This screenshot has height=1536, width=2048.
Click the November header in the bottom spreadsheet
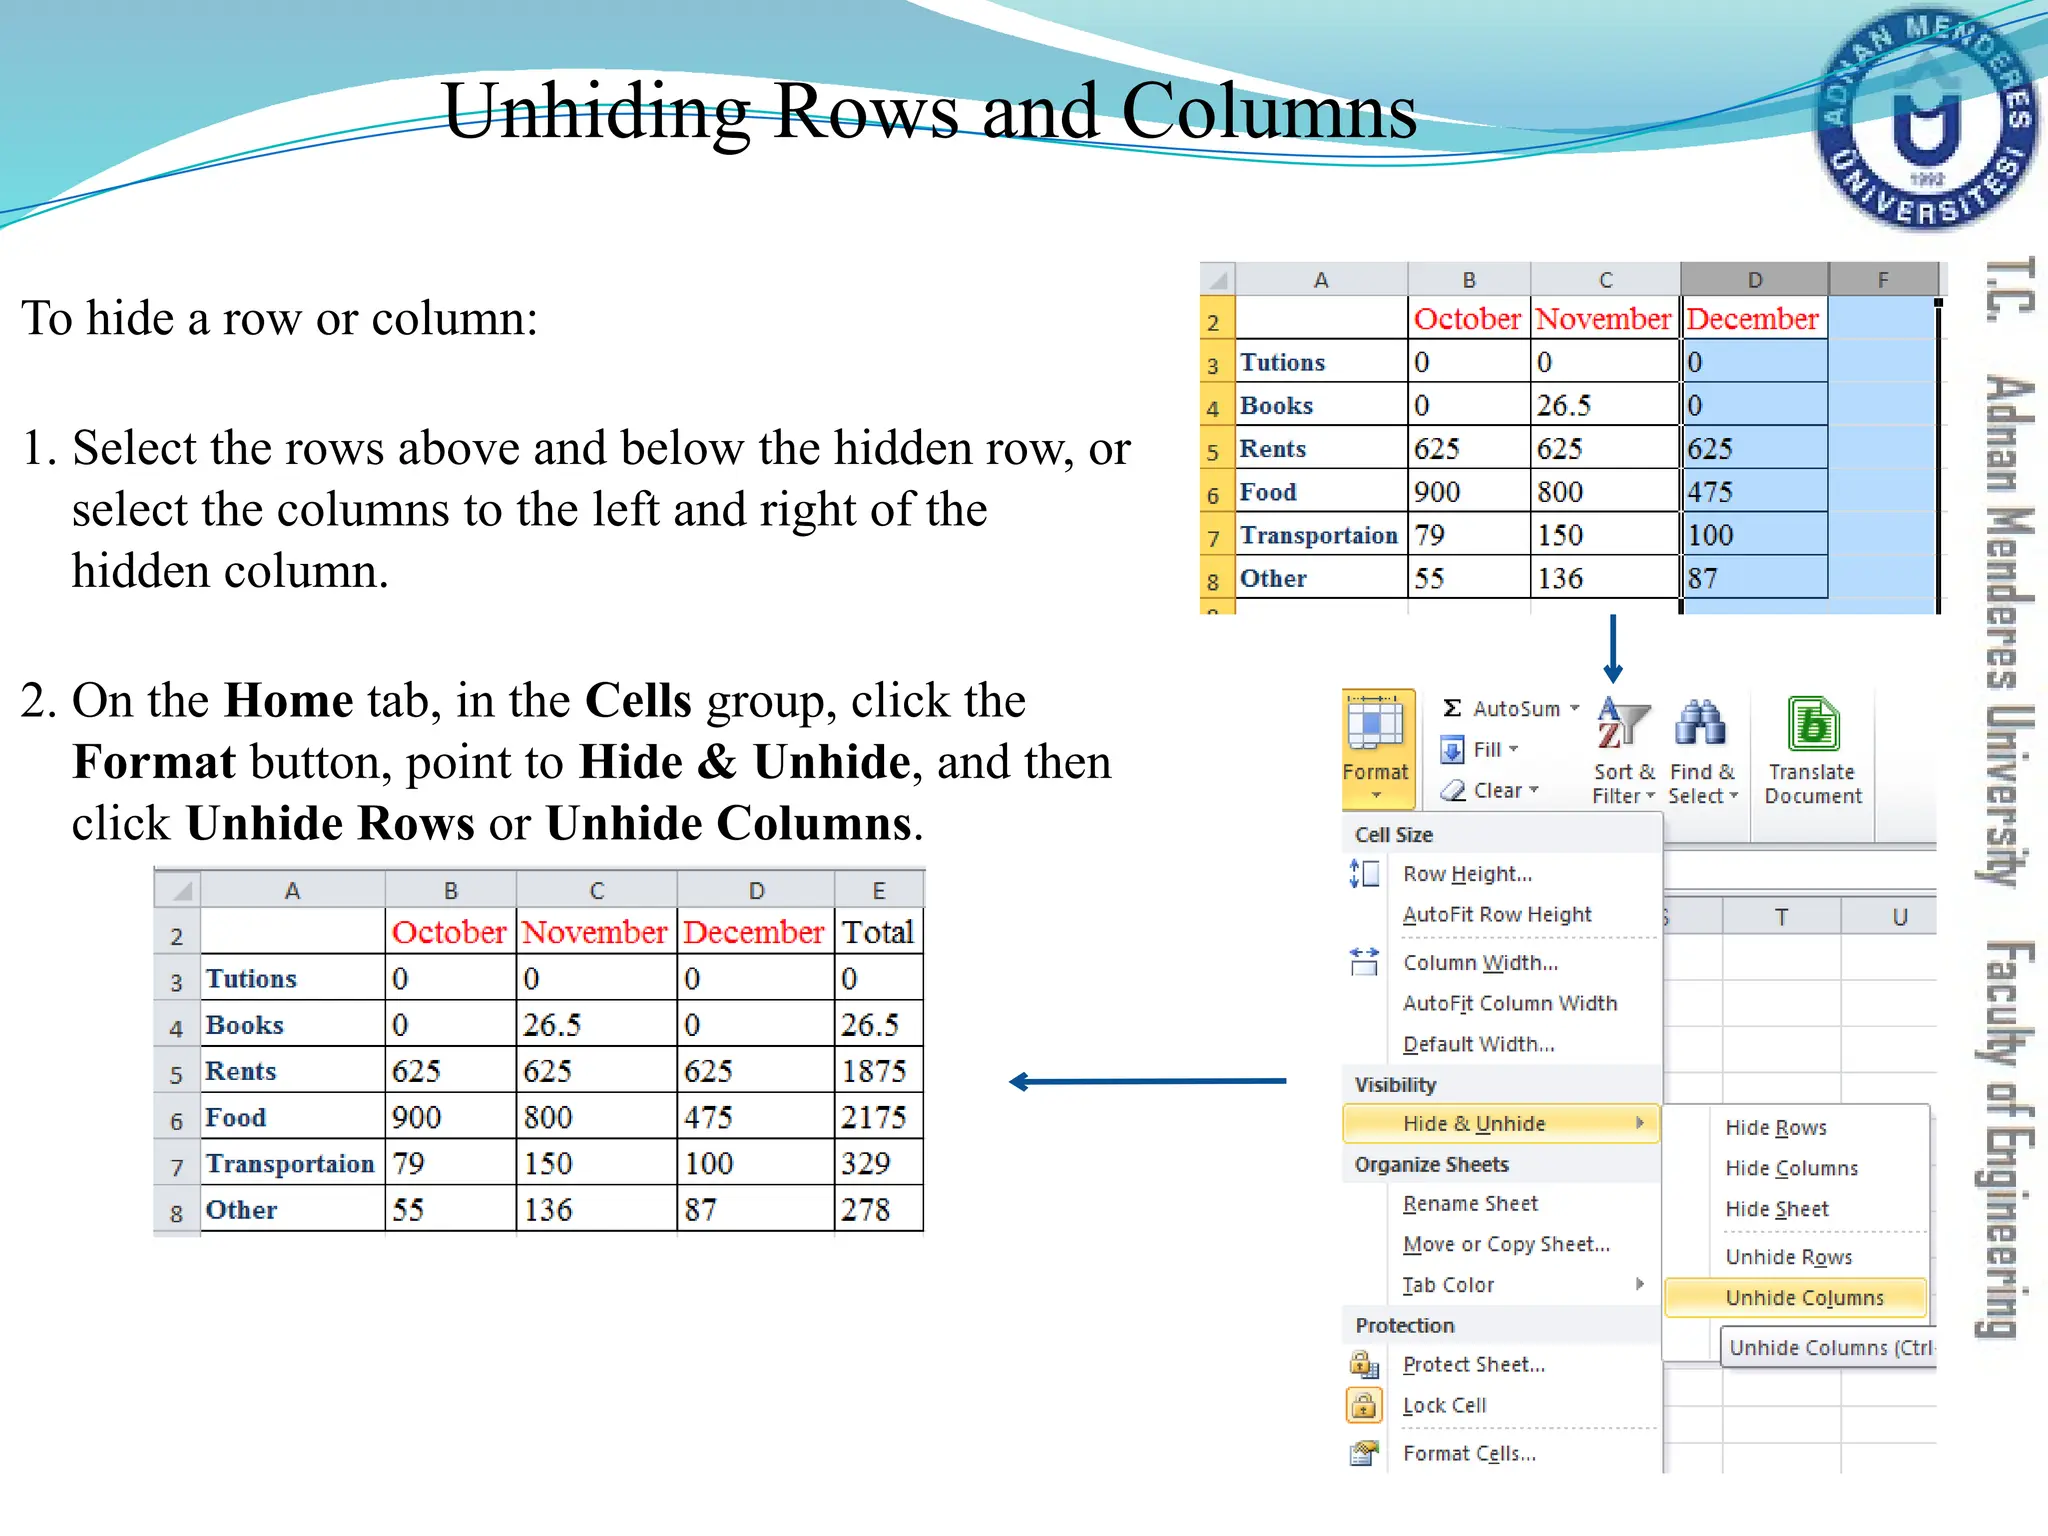pos(596,931)
